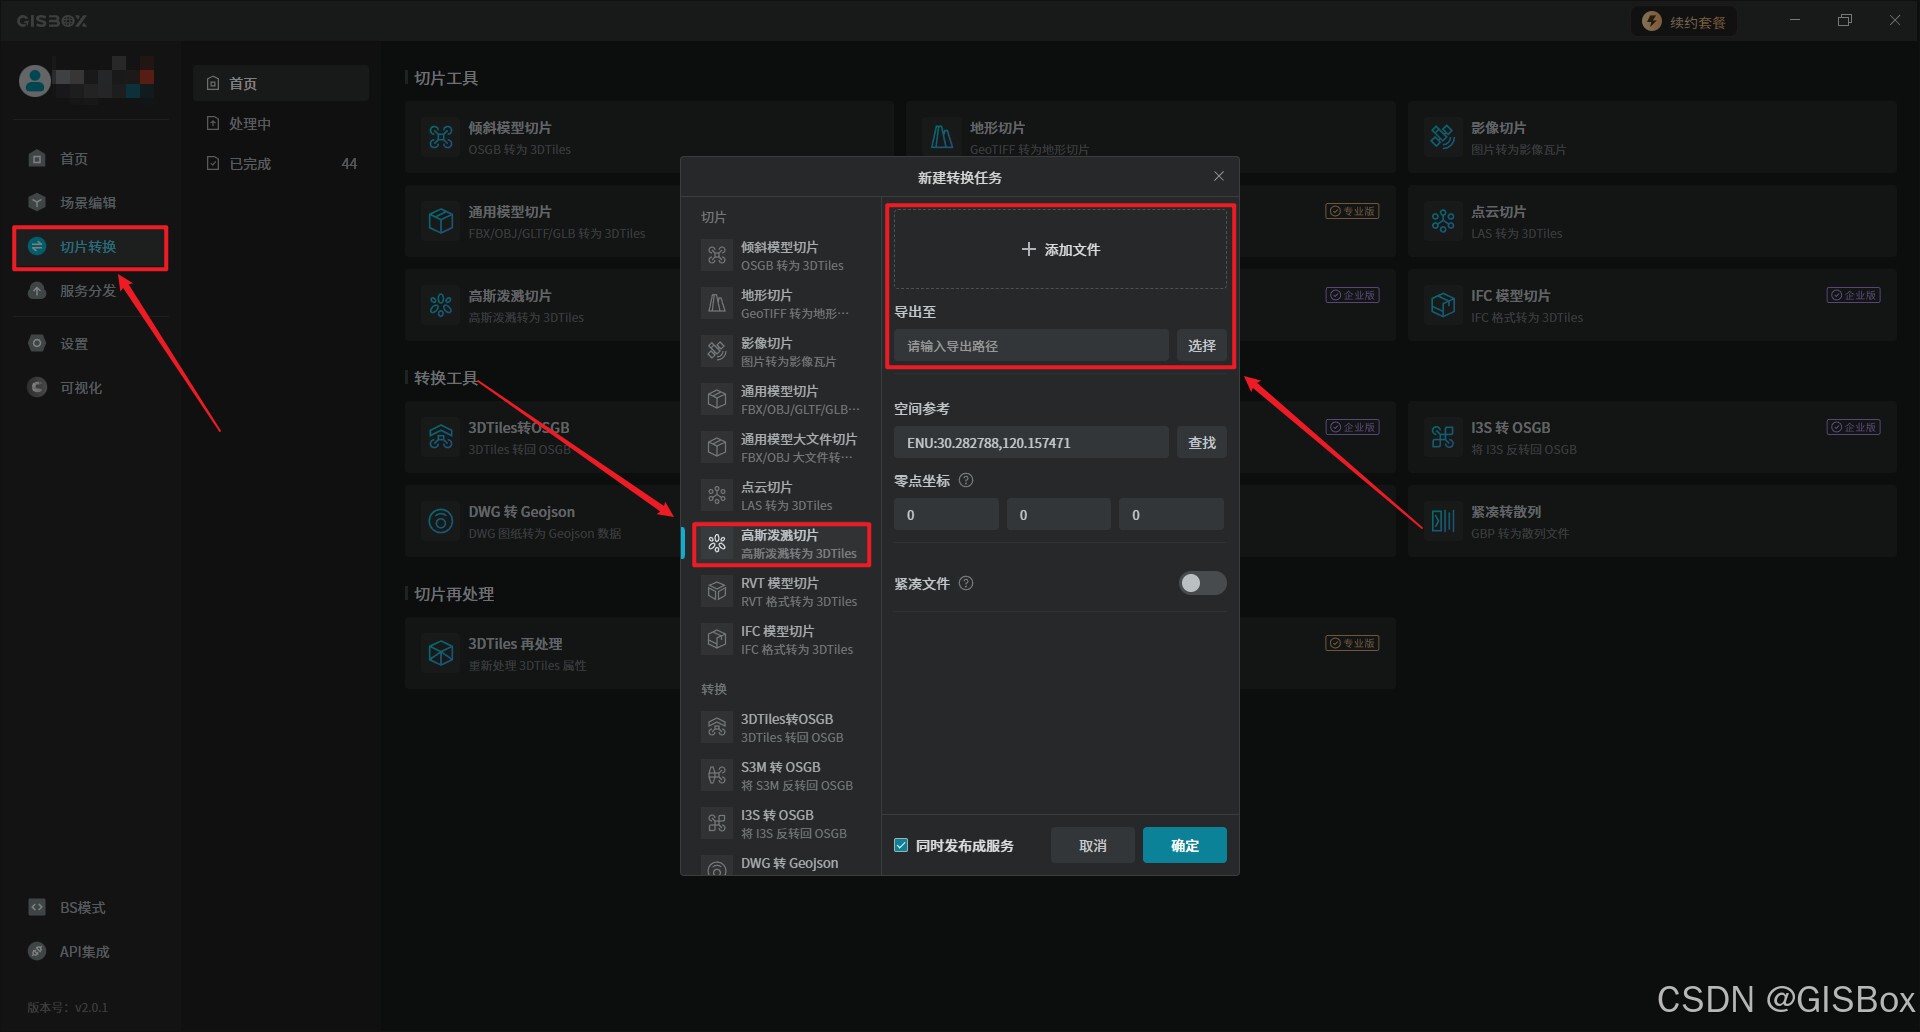Uncheck 同时发布成服务 checkbox
Viewport: 1920px width, 1032px height.
pyautogui.click(x=901, y=845)
